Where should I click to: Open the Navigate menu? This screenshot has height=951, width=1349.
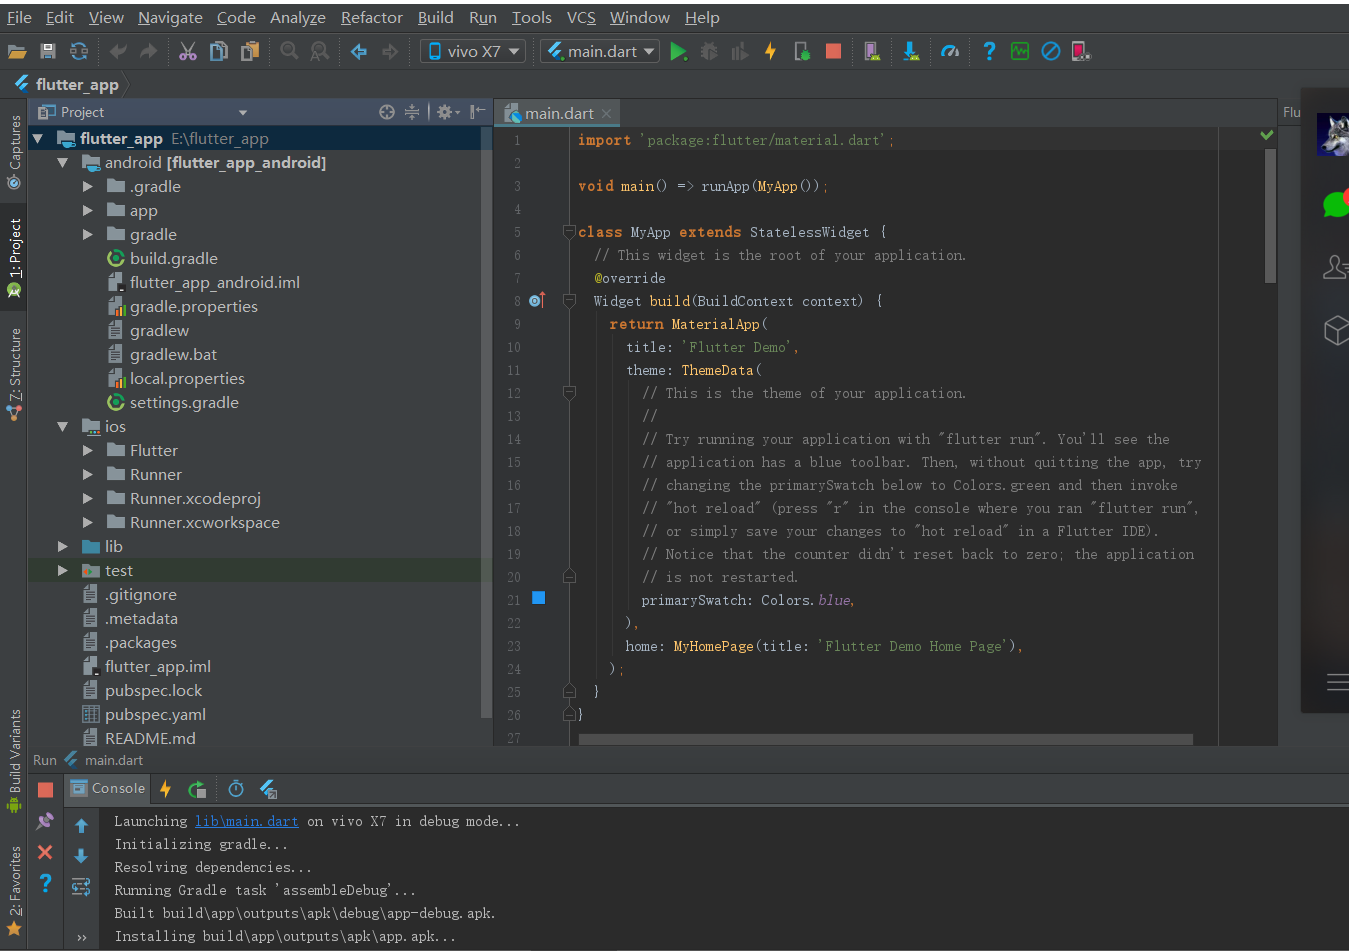point(170,17)
